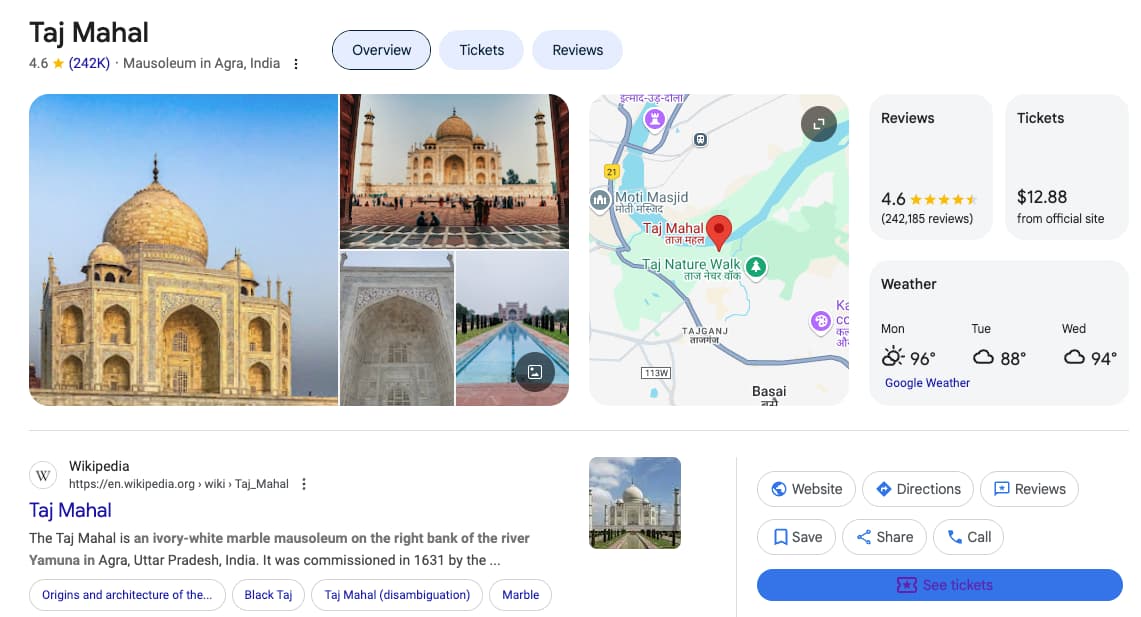Click the red Taj Mahal map pin
Screen dimensions: 1141x617
pos(719,232)
